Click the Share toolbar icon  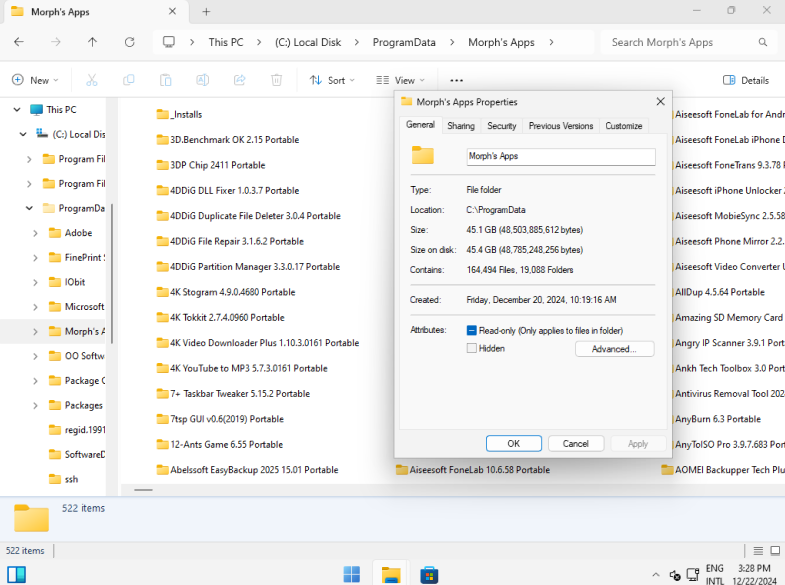240,80
